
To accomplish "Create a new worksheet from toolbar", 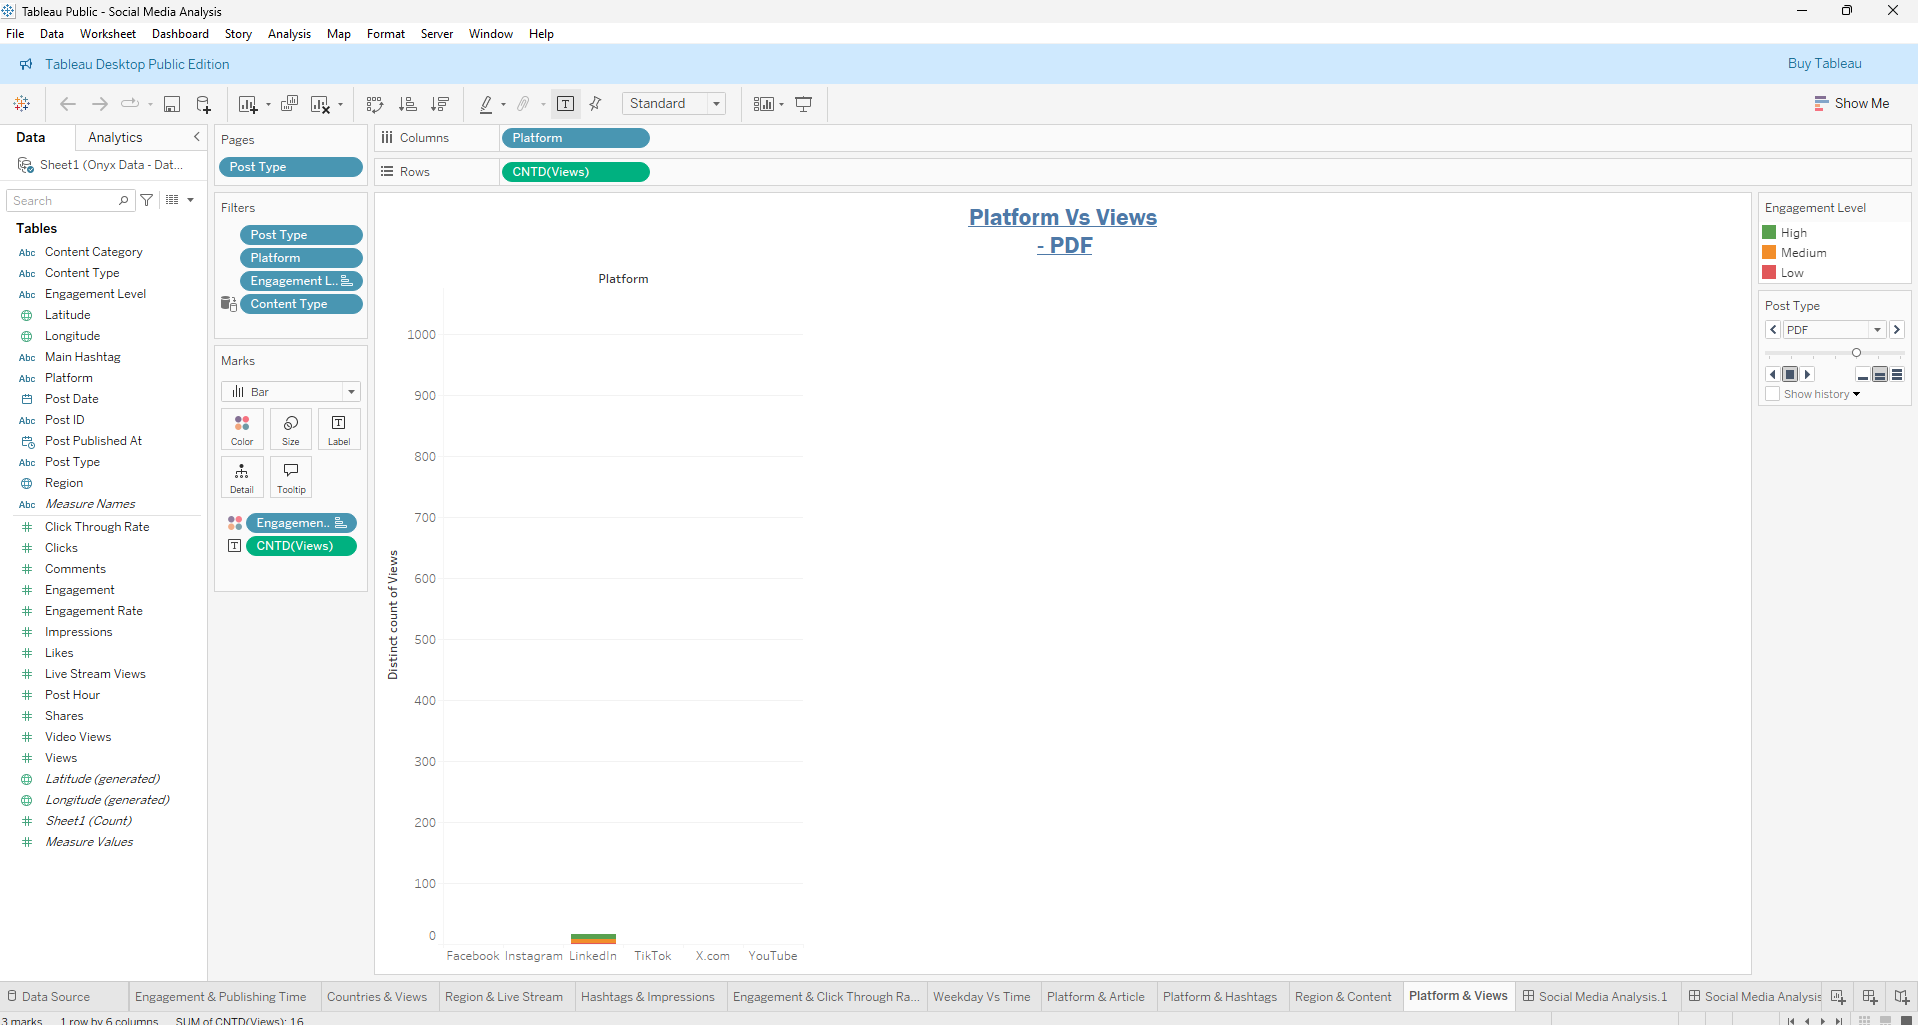I will (248, 104).
